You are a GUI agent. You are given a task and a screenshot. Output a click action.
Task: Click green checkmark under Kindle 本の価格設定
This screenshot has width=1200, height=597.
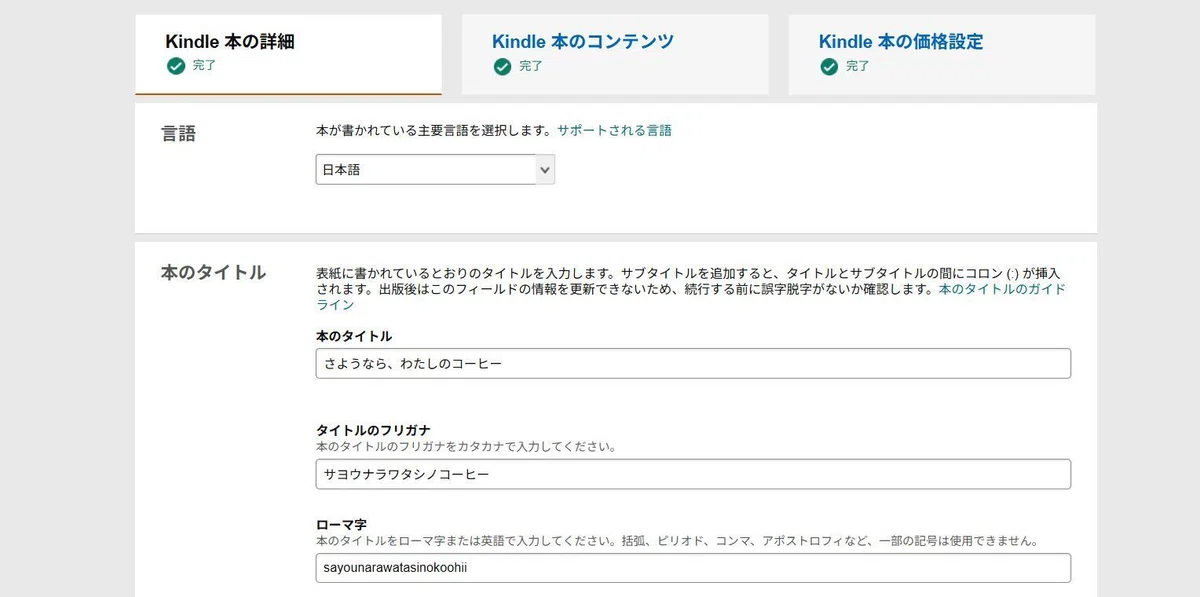pyautogui.click(x=828, y=66)
